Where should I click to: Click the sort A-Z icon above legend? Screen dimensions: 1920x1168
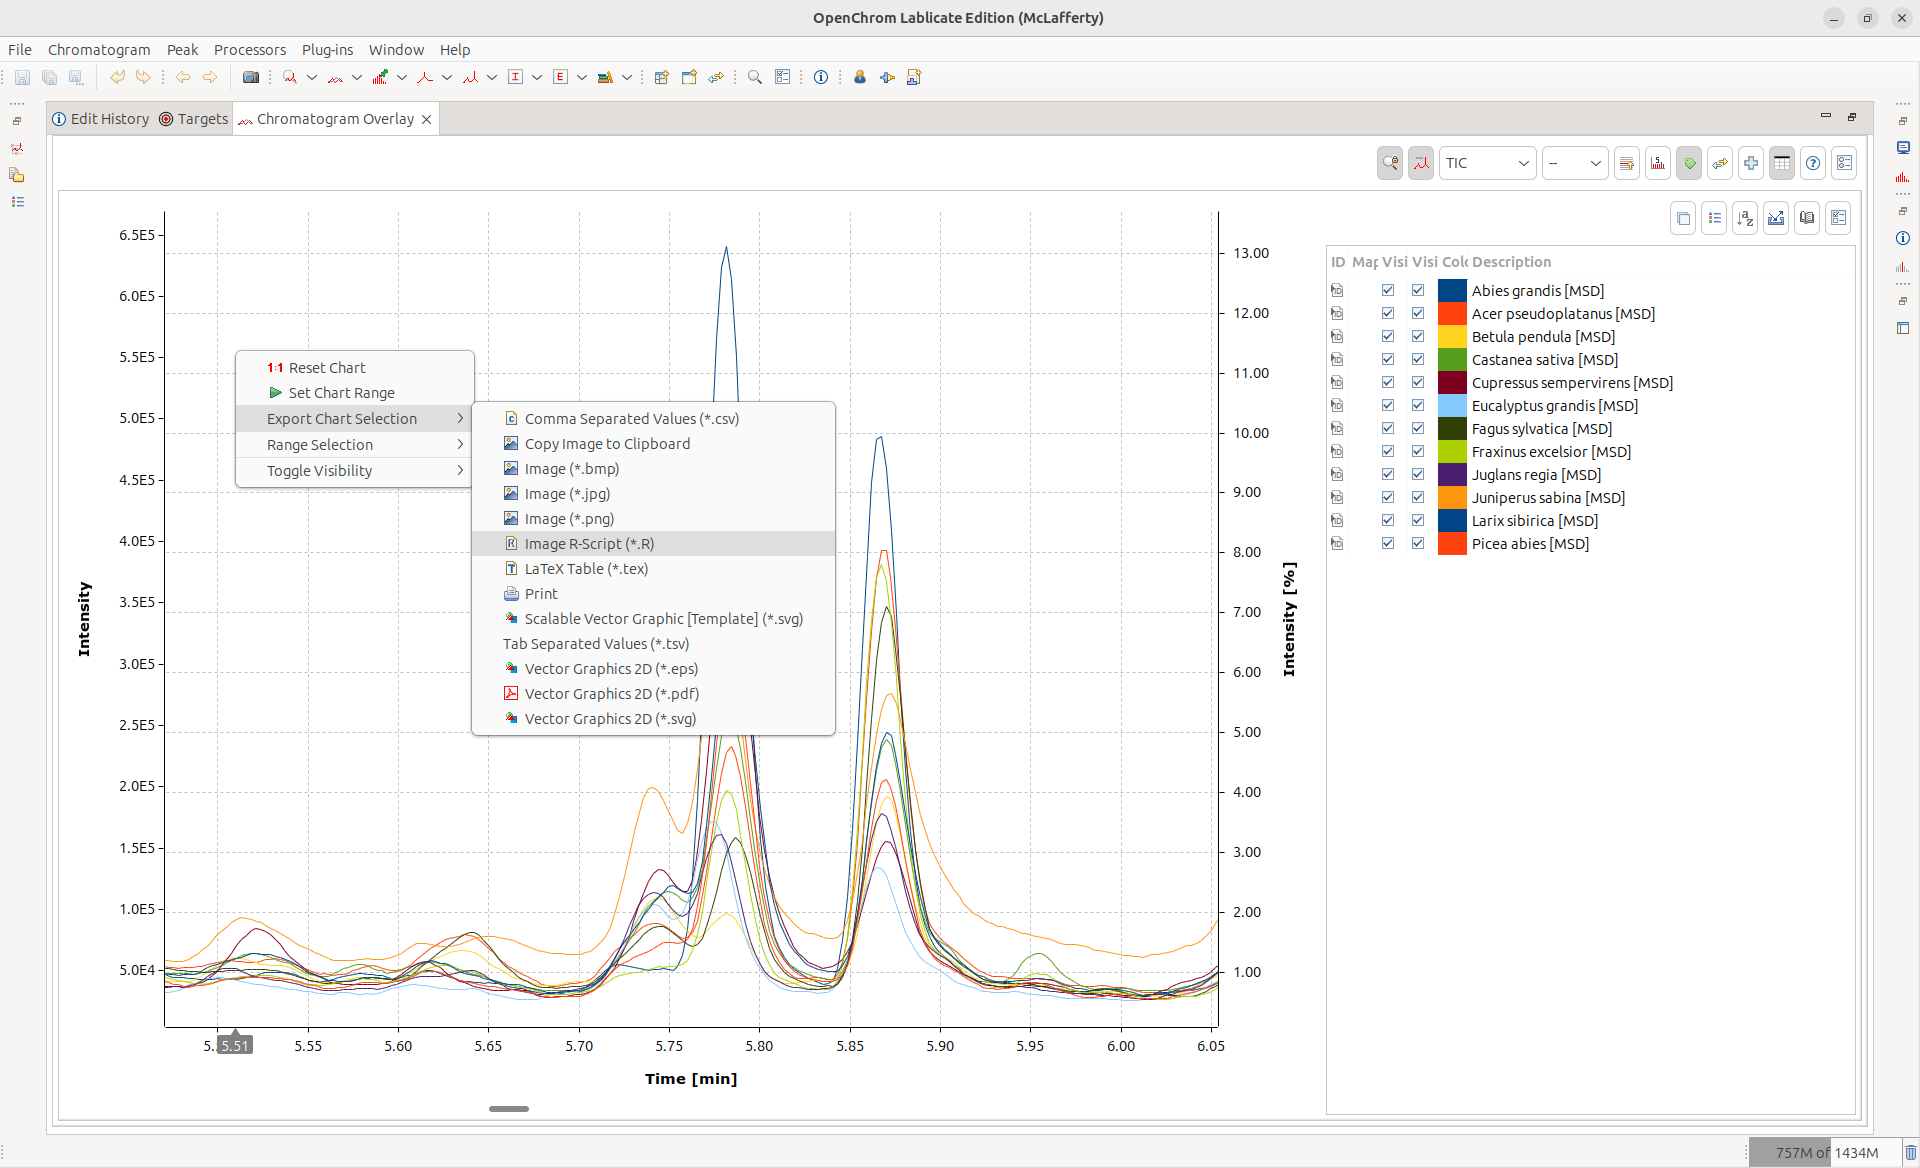pos(1745,218)
